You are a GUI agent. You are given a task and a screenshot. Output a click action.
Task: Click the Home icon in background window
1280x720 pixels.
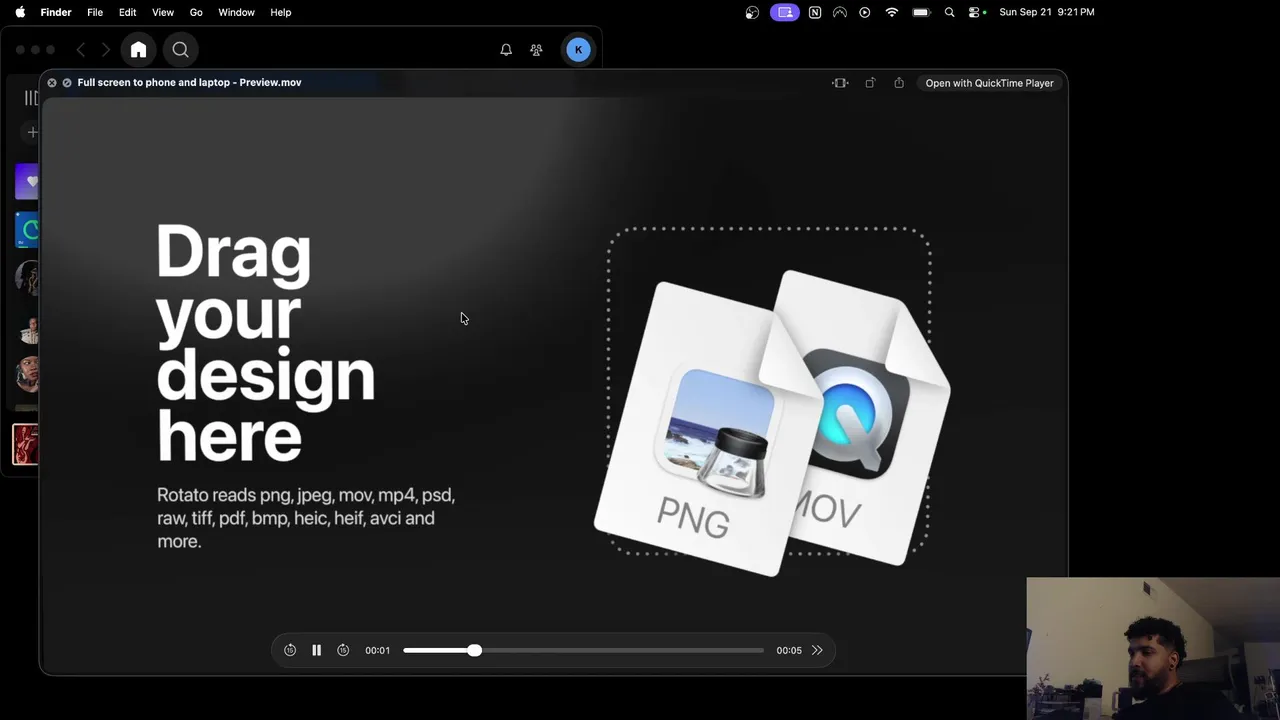coord(139,50)
